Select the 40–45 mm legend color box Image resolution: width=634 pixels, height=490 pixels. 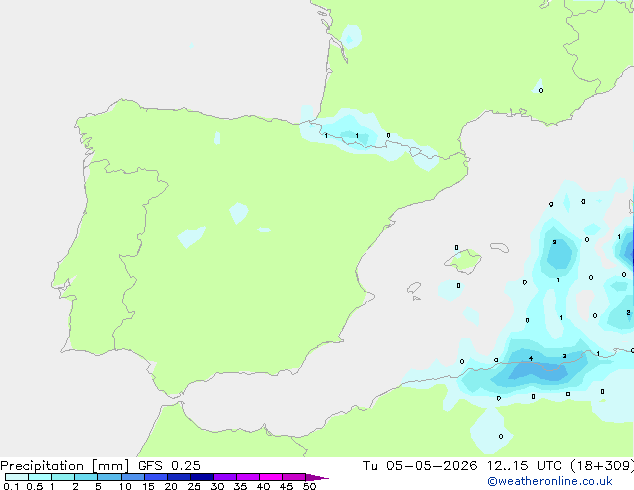271,477
